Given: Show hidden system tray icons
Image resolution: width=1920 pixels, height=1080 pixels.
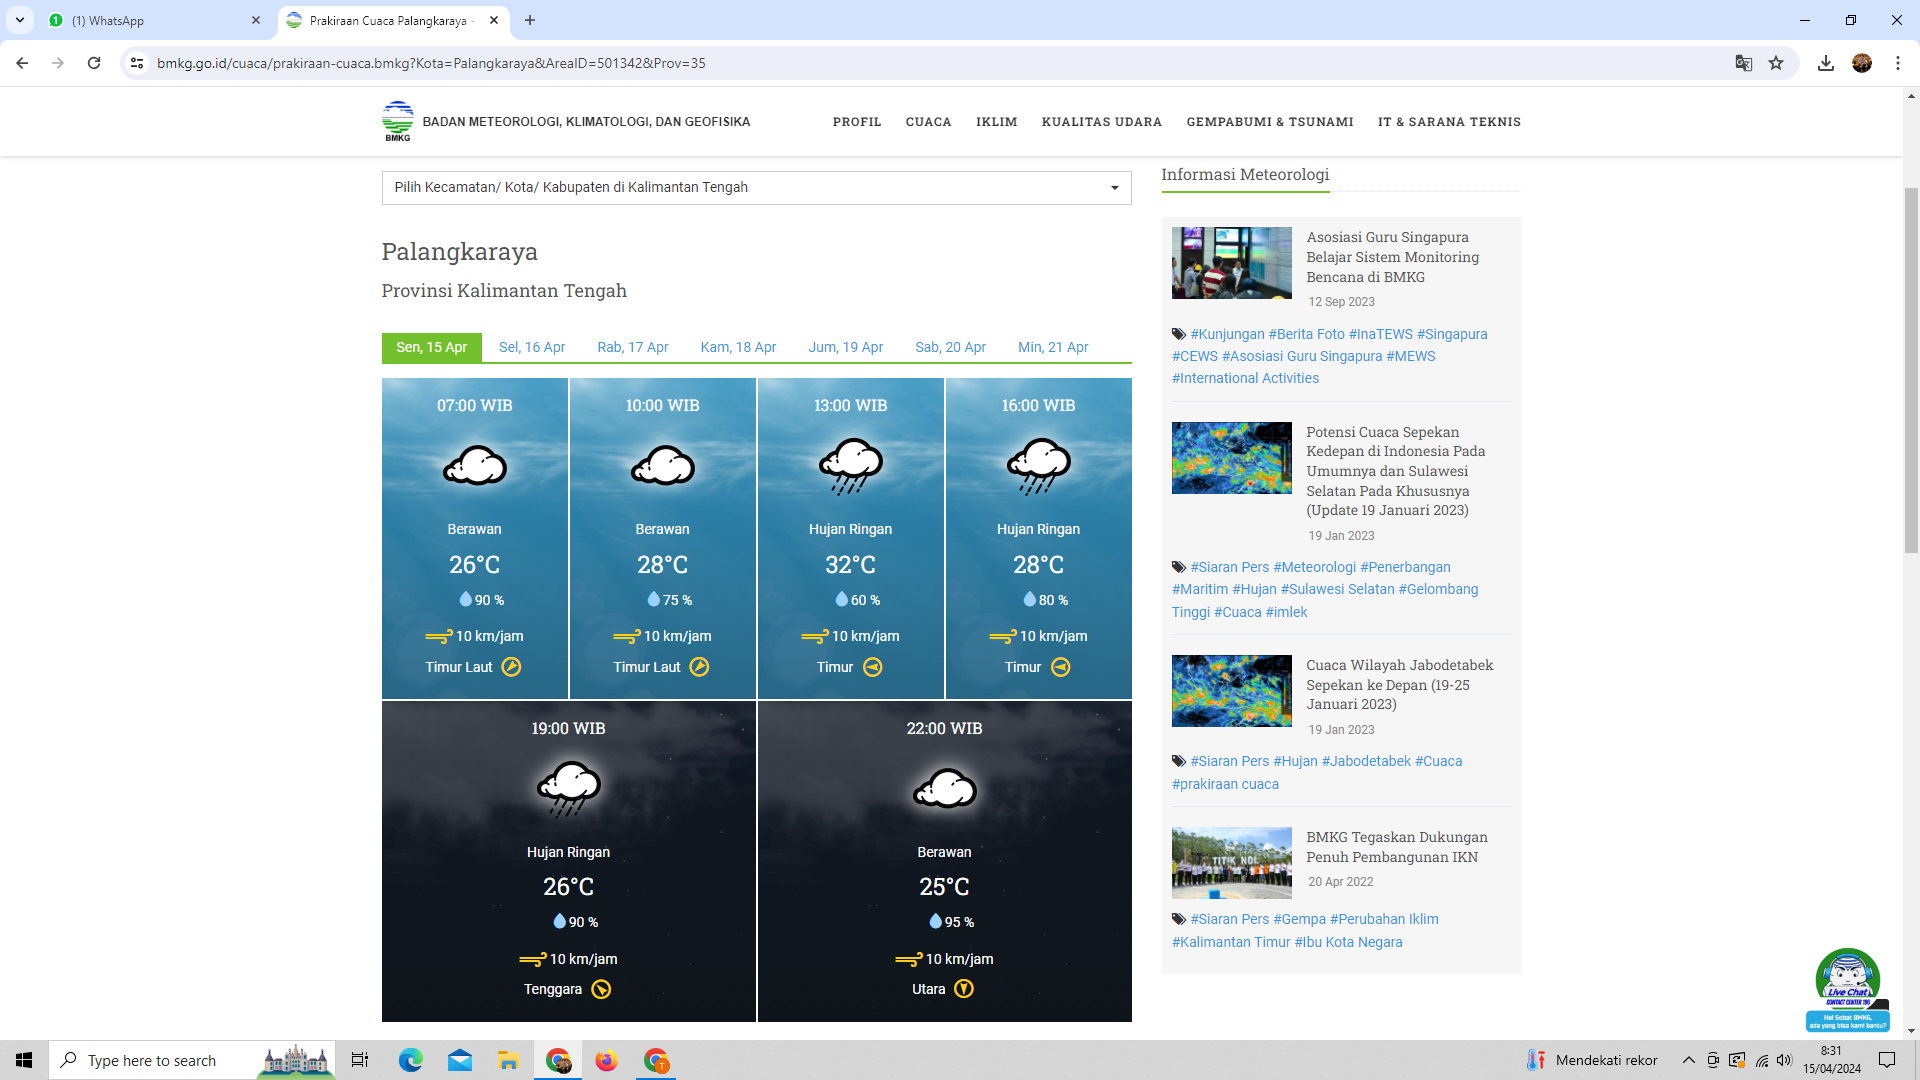Looking at the screenshot, I should coord(1689,1060).
